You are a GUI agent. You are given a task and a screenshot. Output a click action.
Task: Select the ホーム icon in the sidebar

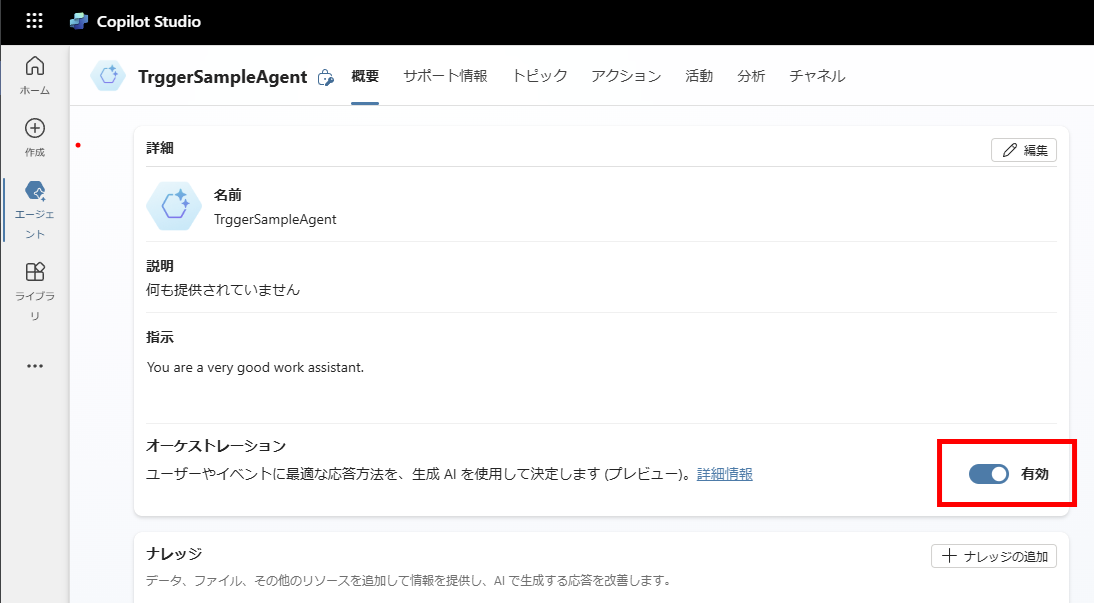point(34,67)
